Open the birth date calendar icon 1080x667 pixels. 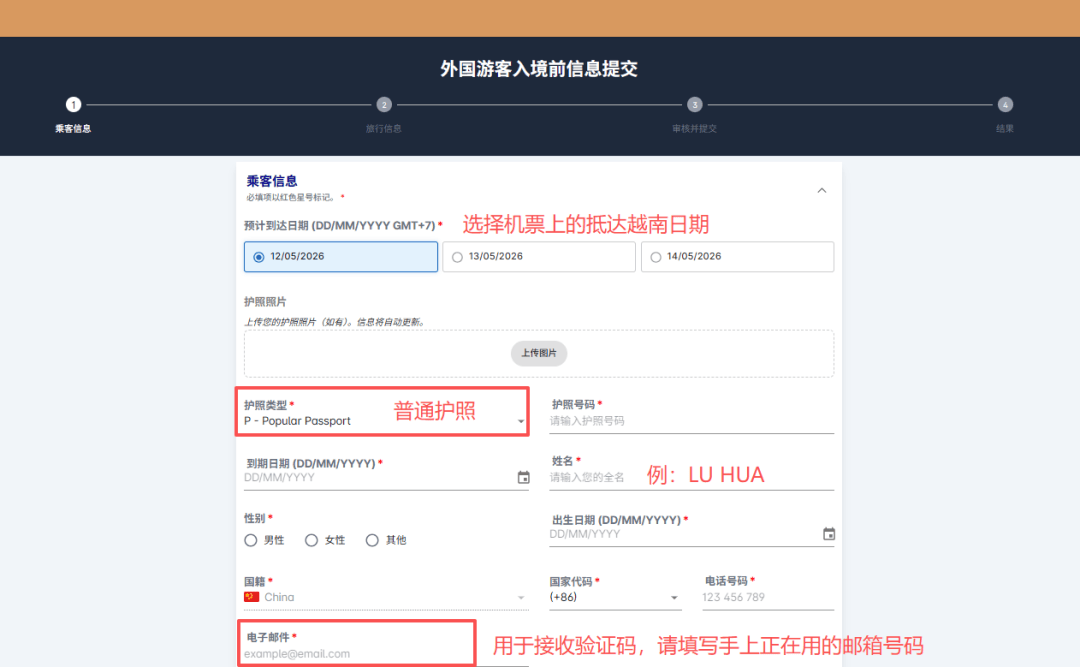829,534
